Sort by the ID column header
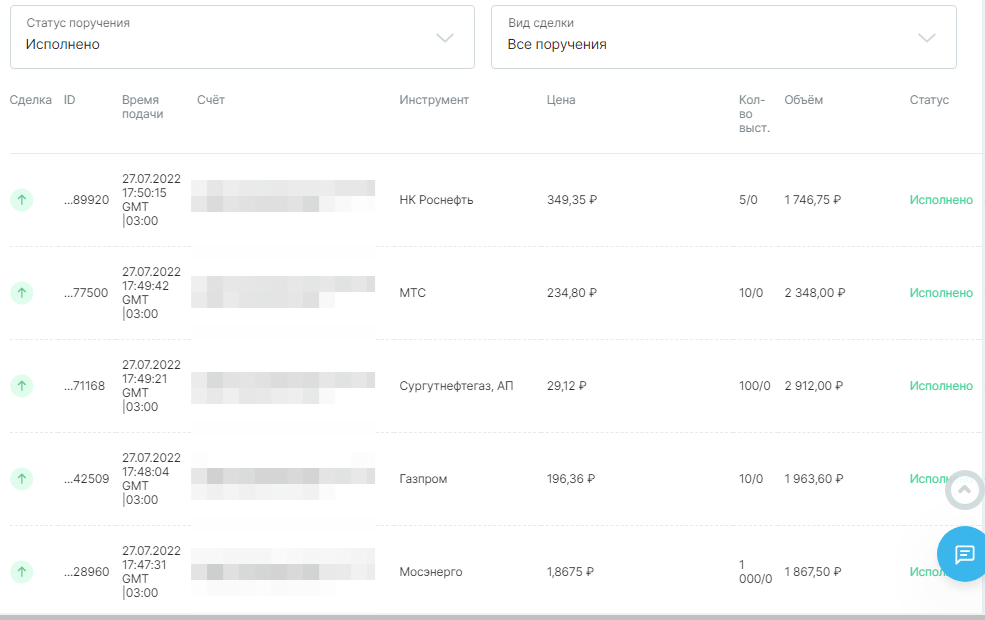 click(69, 100)
